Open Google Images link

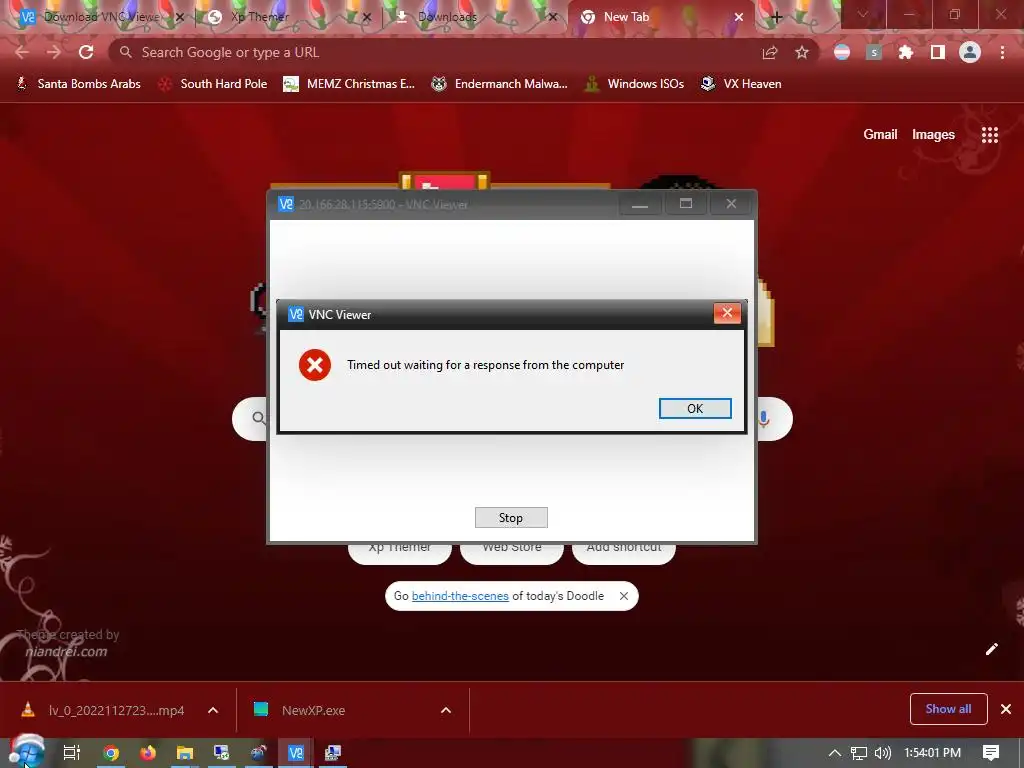click(933, 135)
